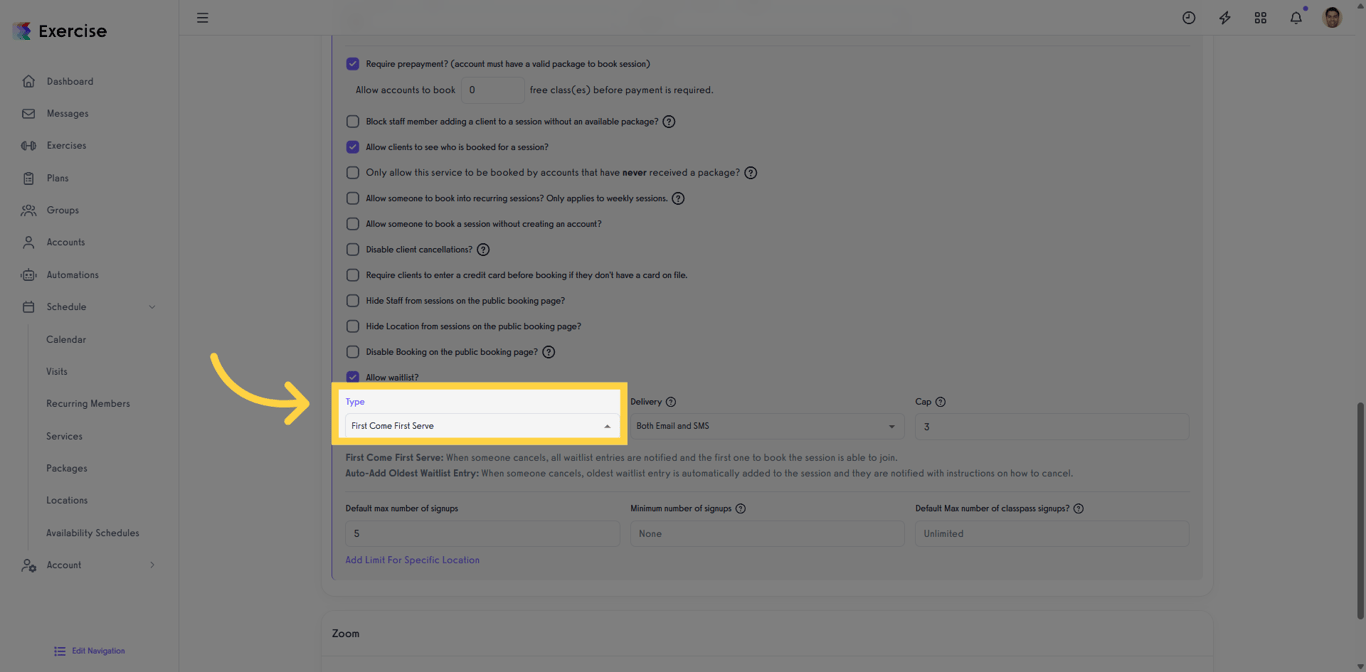Enable Disable client cancellations checkbox
This screenshot has width=1366, height=672.
click(x=352, y=249)
